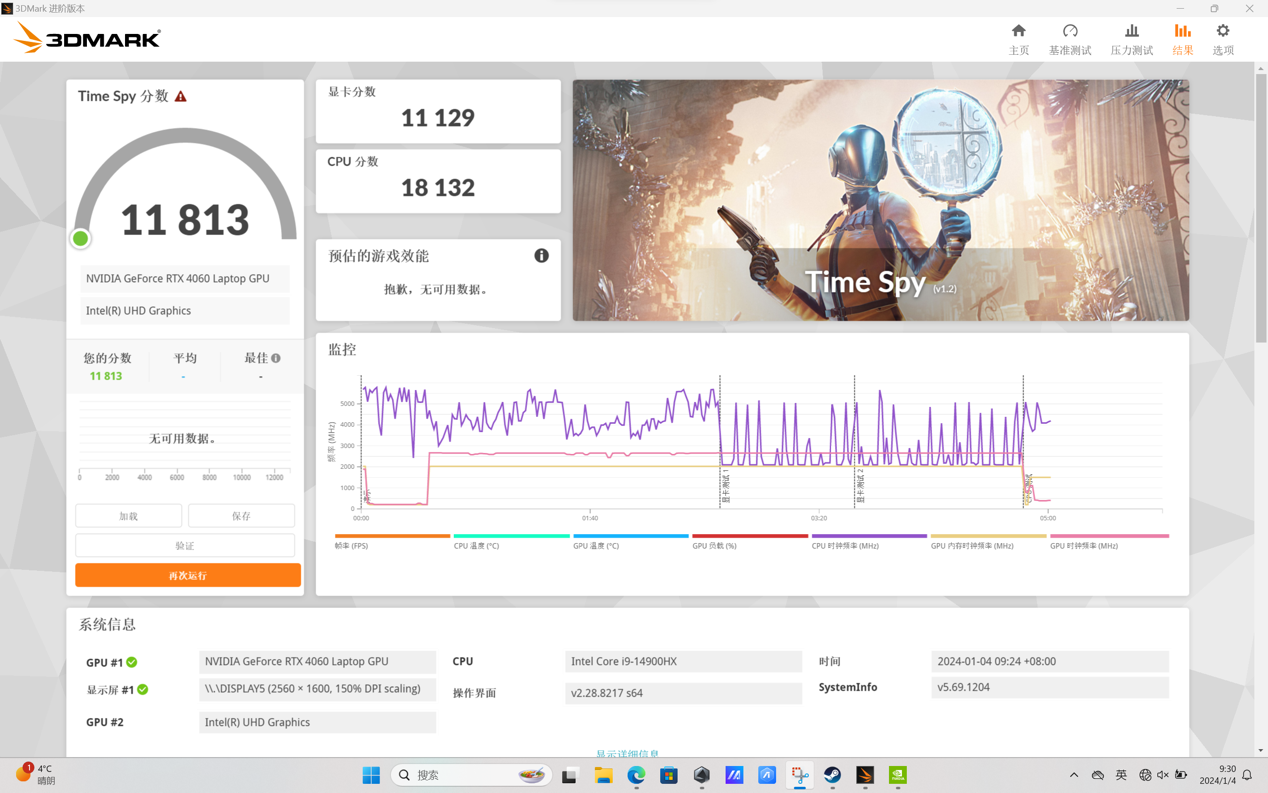Screen dimensions: 1268x793
Task: Click info icon beside 最佳 score
Action: point(276,358)
